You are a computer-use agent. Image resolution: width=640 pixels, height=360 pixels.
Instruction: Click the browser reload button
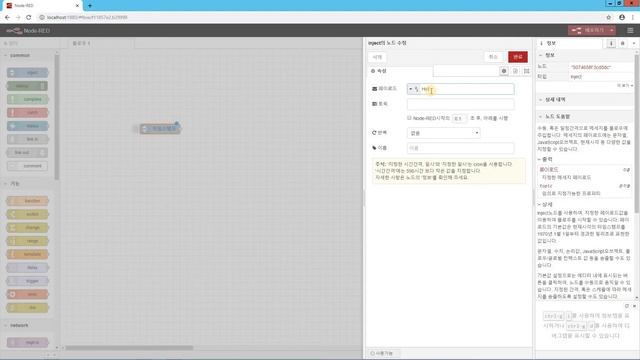tap(29, 18)
